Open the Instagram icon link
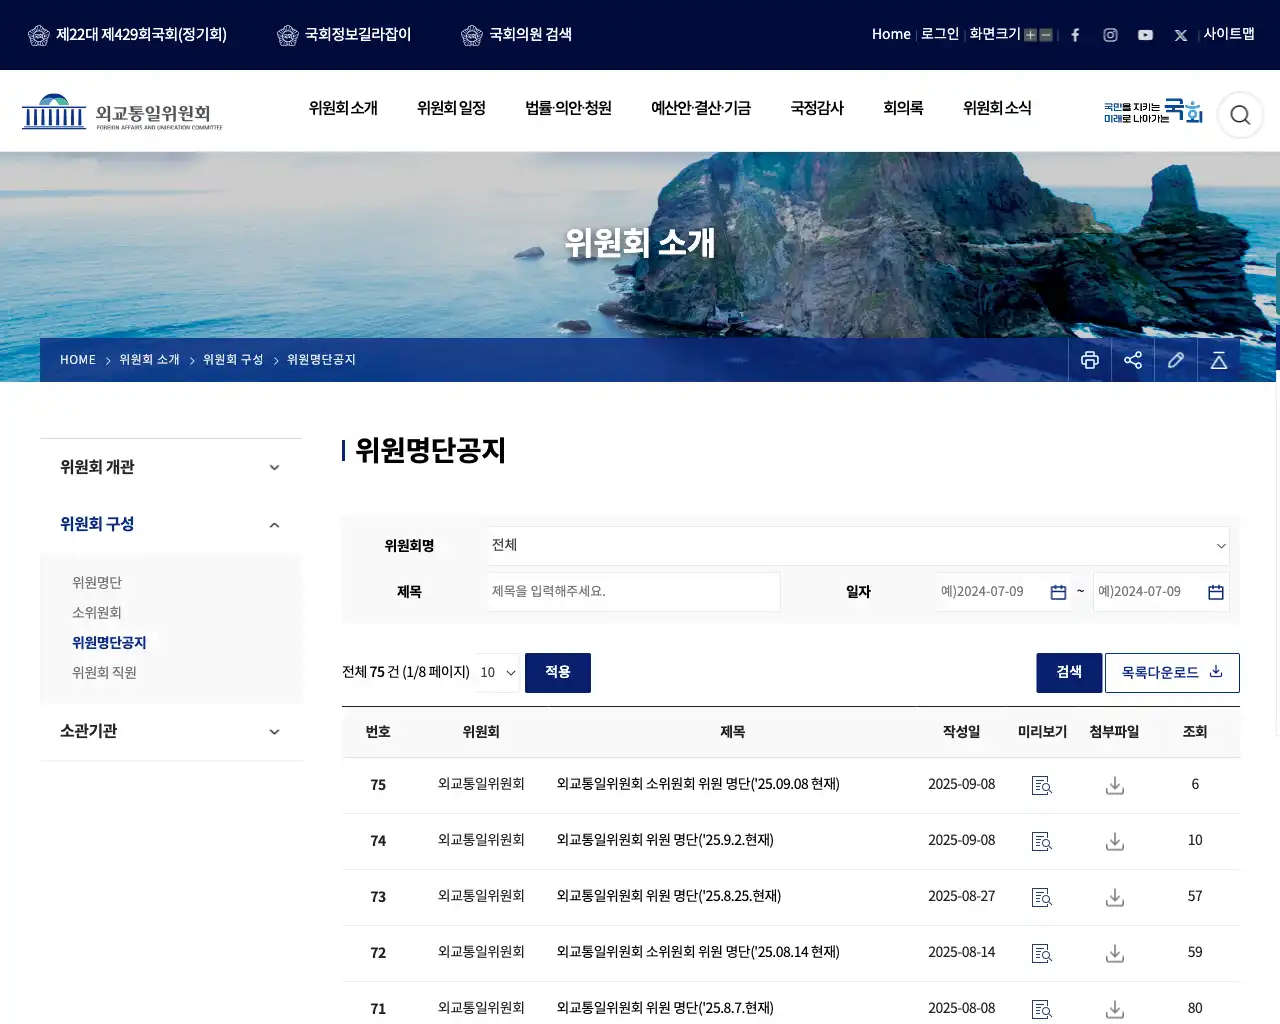This screenshot has width=1280, height=1024. (x=1110, y=35)
